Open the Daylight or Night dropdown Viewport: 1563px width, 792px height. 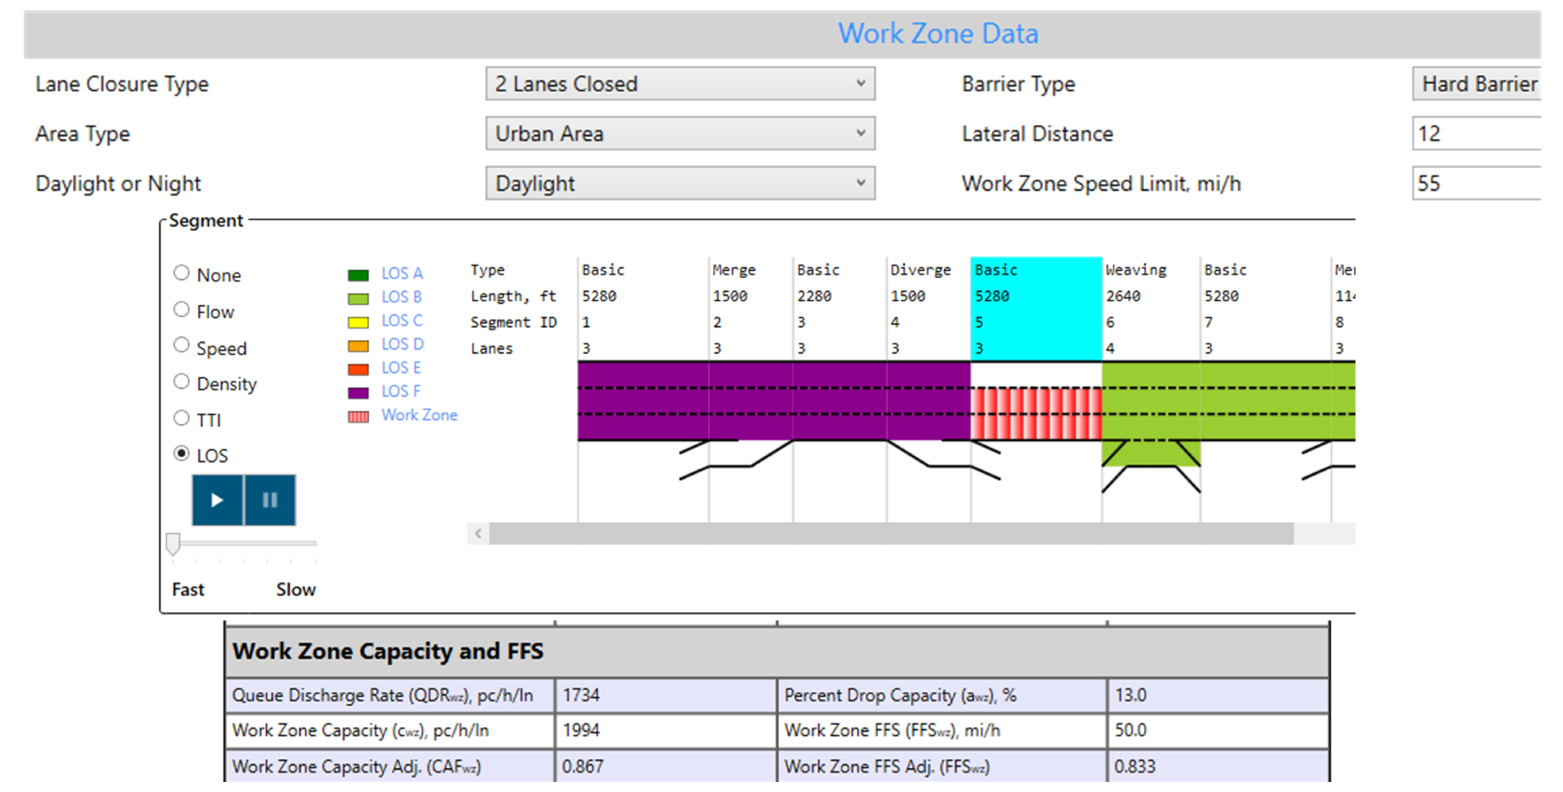point(680,184)
